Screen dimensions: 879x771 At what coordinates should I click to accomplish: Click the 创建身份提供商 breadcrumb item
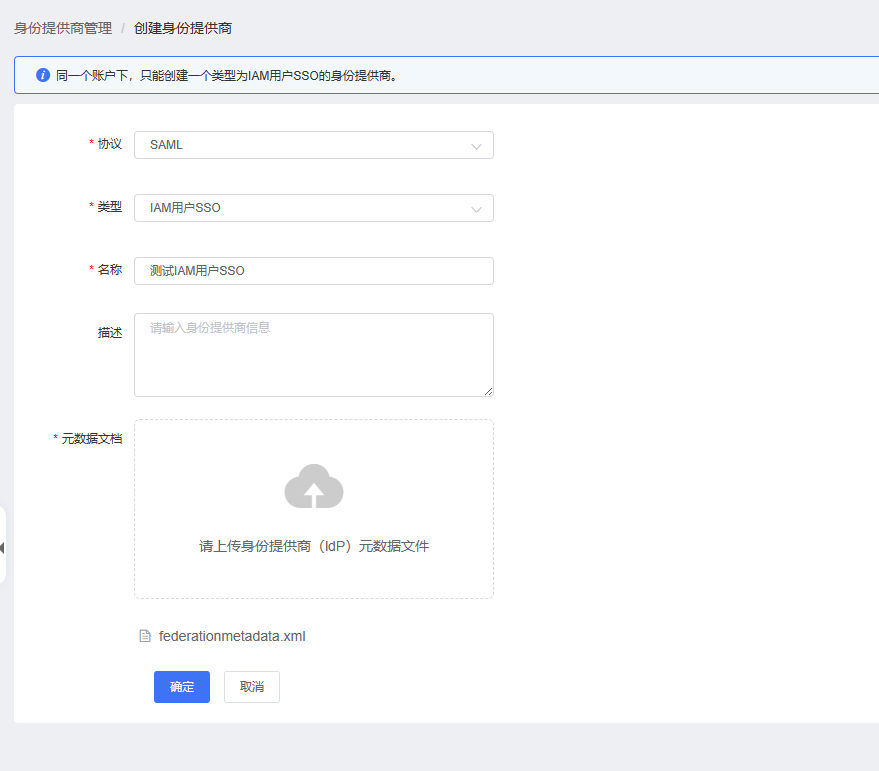coord(183,28)
